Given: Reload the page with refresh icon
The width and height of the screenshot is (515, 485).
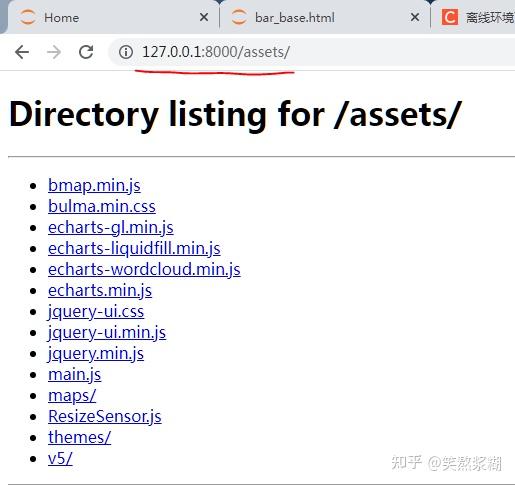Looking at the screenshot, I should pos(86,52).
